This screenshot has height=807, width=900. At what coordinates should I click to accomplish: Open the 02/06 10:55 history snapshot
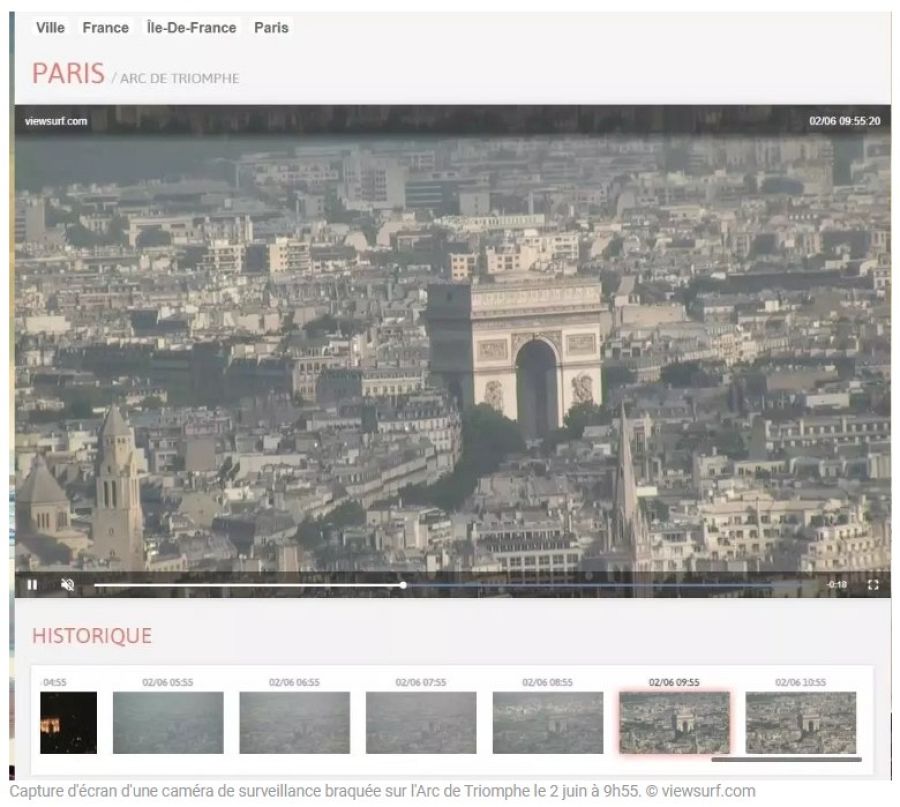[801, 718]
